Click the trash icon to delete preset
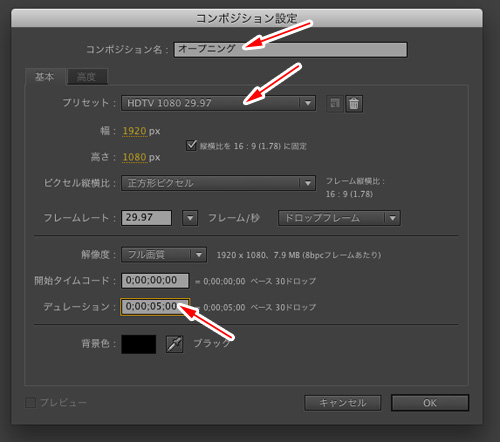 tap(354, 103)
